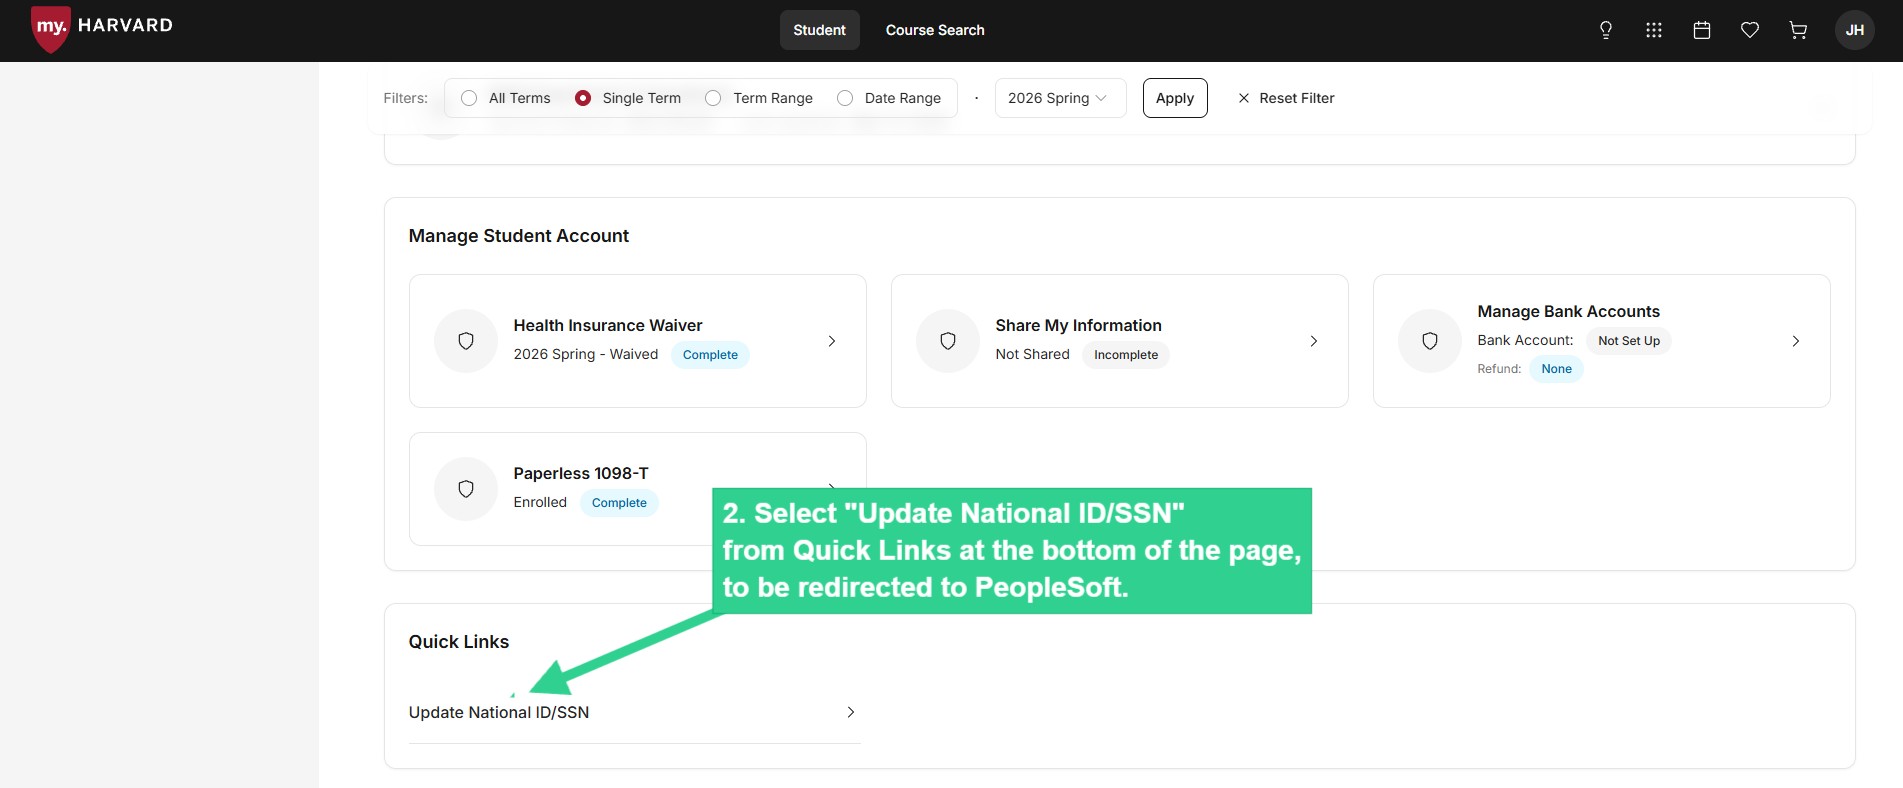Screen dimensions: 1903x788
Task: Open the shopping cart icon
Action: pyautogui.click(x=1798, y=30)
